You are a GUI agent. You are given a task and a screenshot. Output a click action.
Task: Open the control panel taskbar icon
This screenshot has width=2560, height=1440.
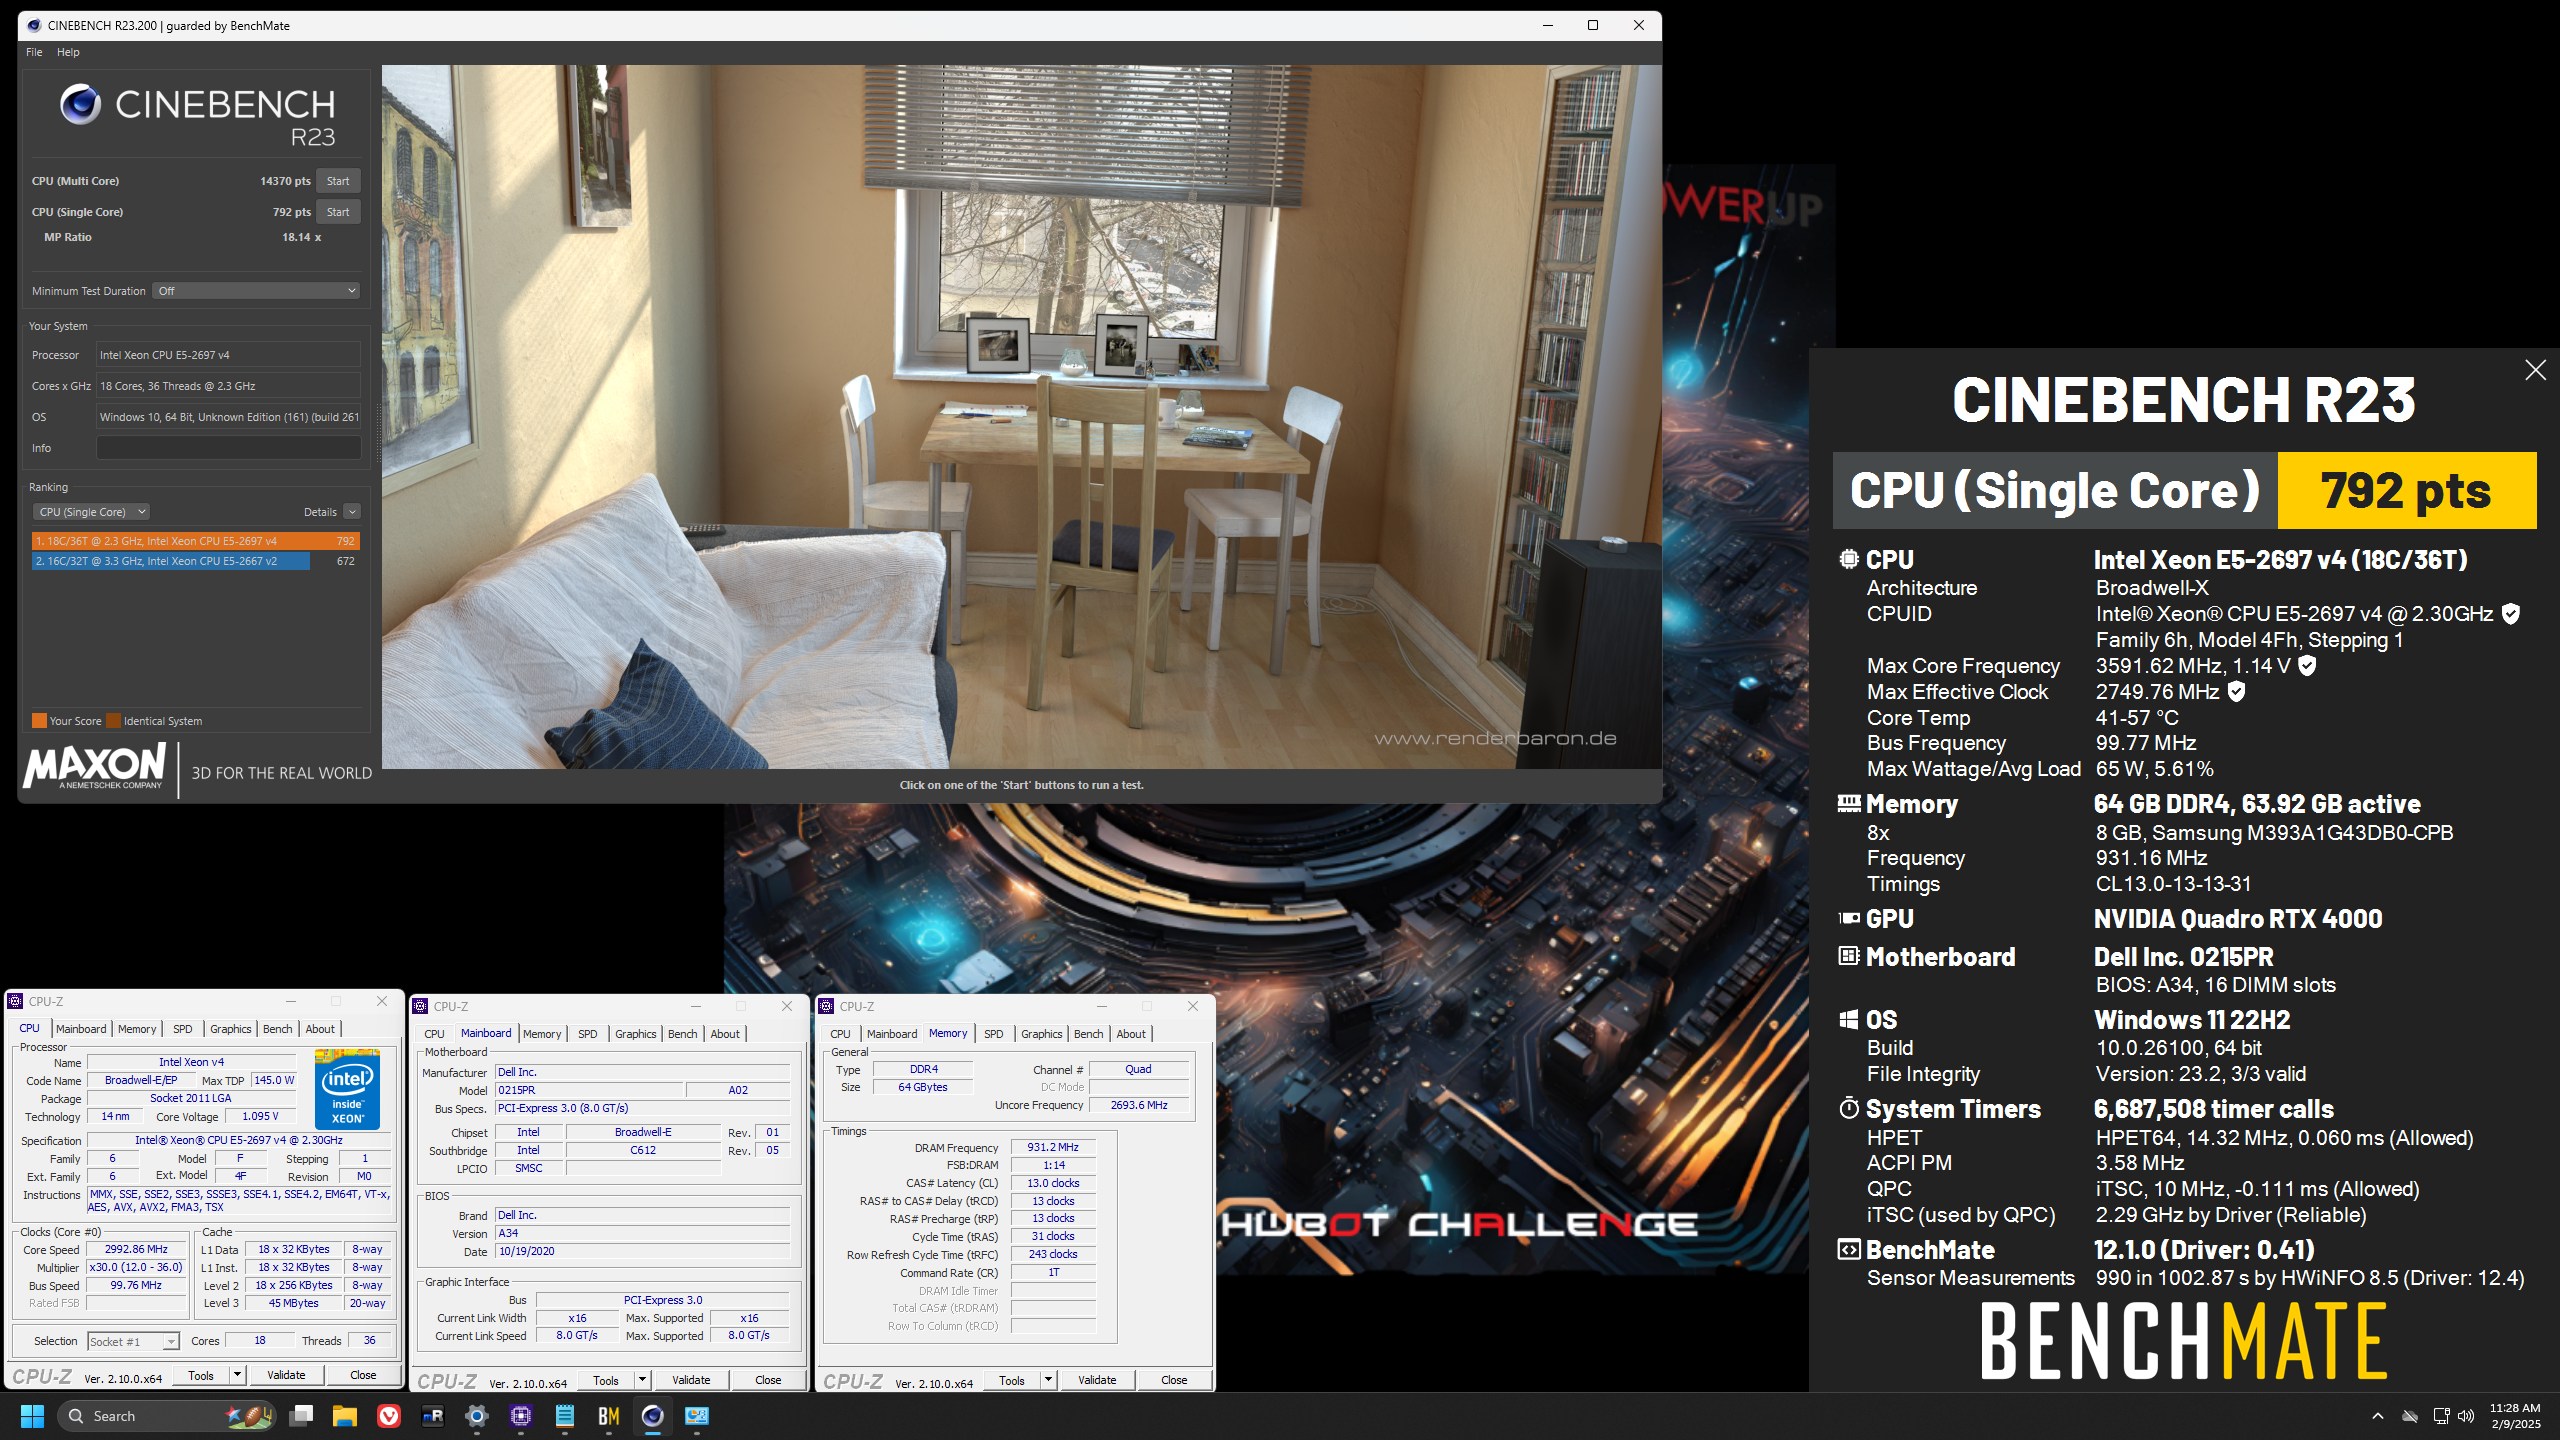pos(697,1416)
